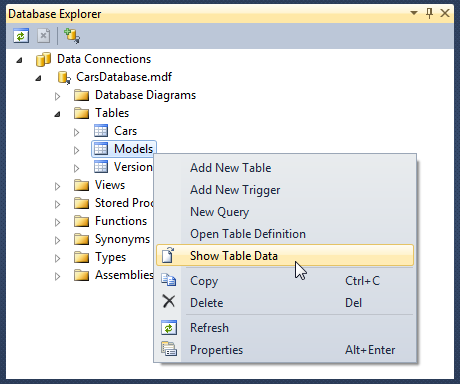This screenshot has width=460, height=384.
Task: Click the Refresh toolbar icon
Action: 21,36
